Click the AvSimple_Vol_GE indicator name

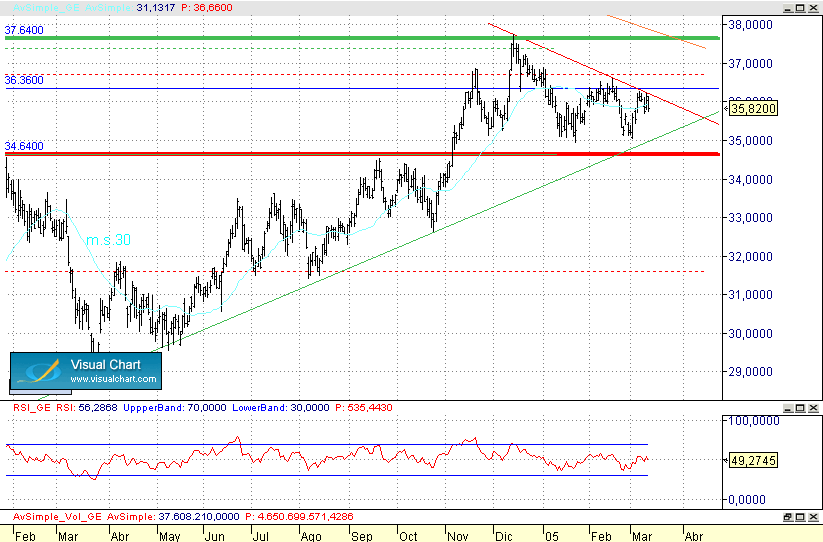click(57, 517)
